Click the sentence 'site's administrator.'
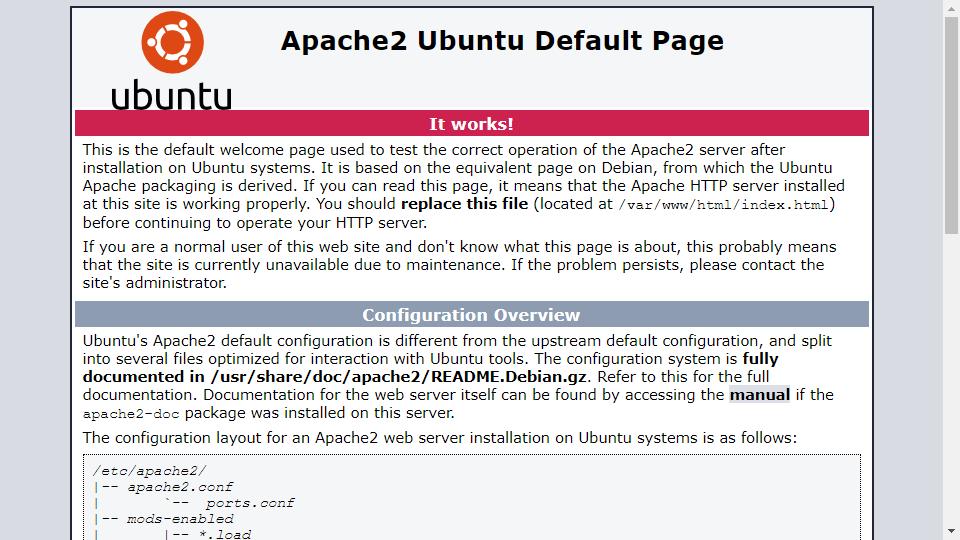960x540 pixels. (x=155, y=283)
